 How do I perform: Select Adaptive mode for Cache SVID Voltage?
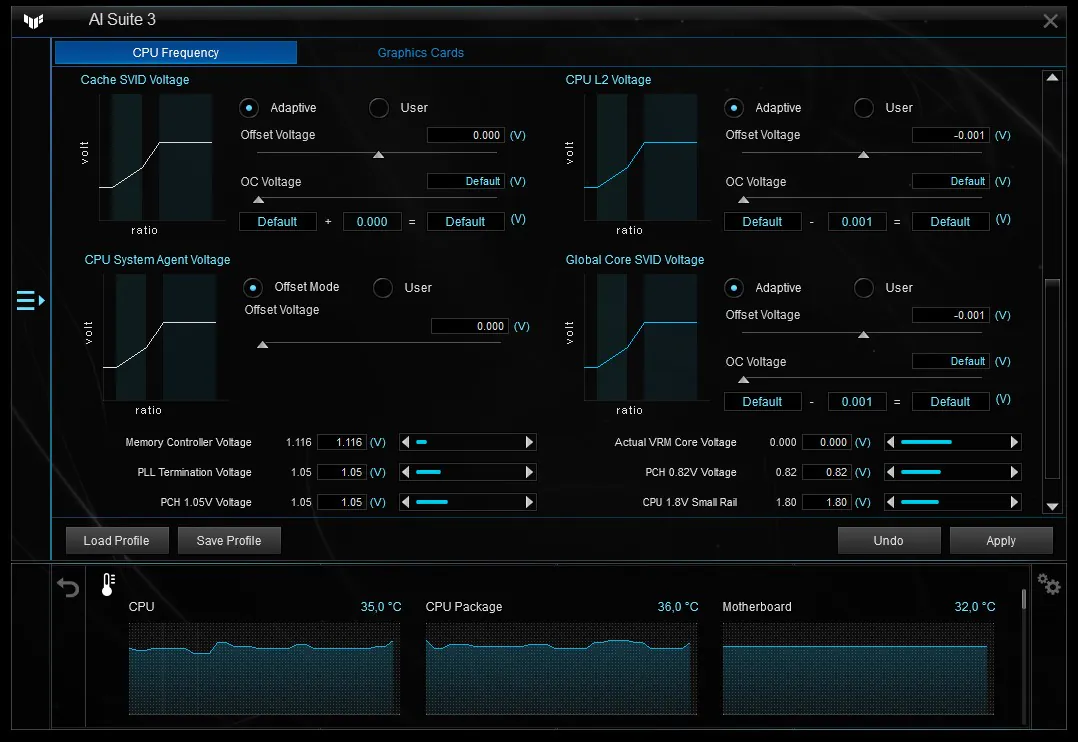click(x=249, y=108)
